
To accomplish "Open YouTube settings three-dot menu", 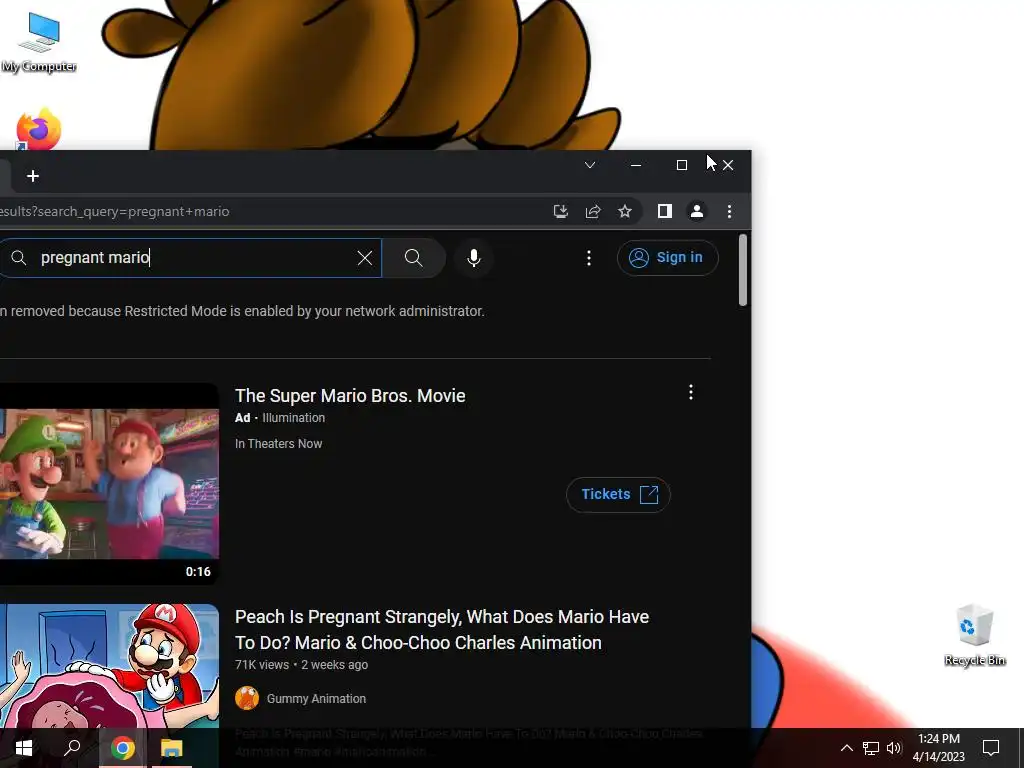I will coord(589,258).
